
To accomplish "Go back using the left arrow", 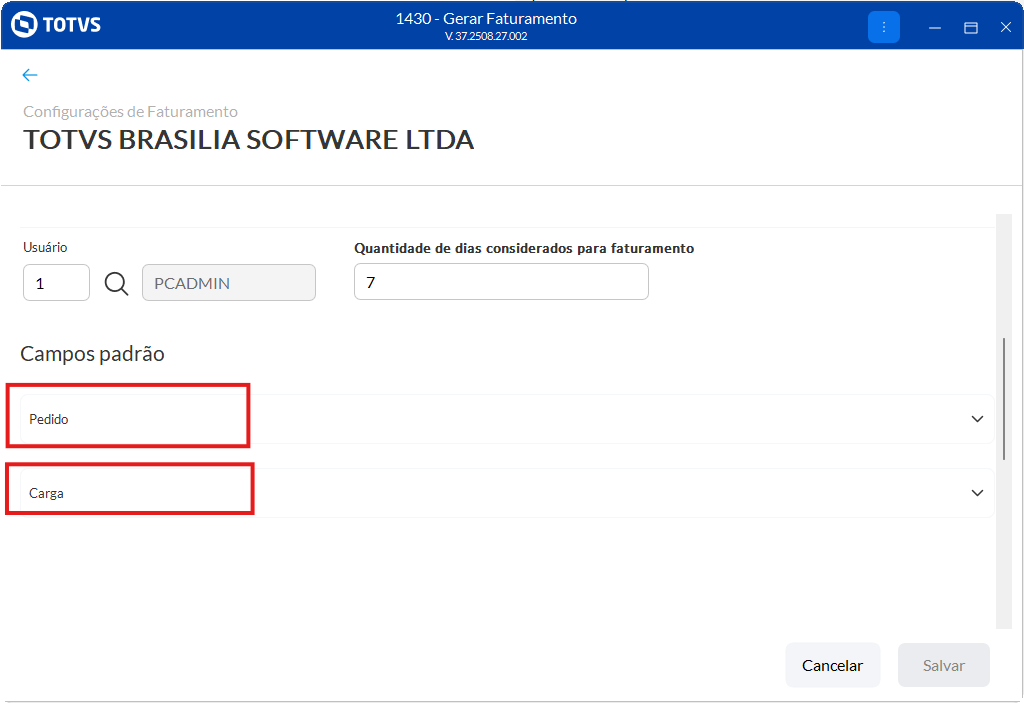I will (x=30, y=75).
